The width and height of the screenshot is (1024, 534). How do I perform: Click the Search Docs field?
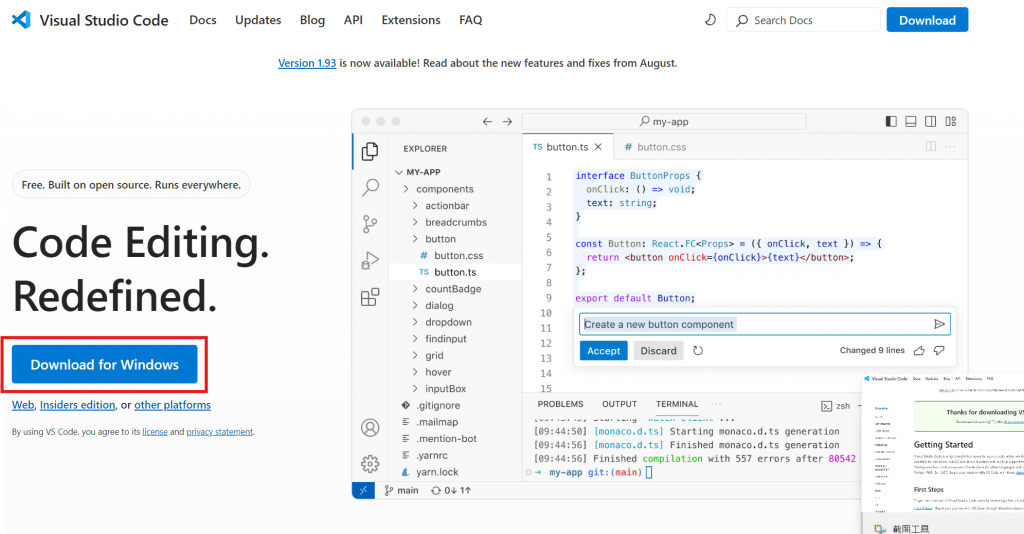point(803,20)
